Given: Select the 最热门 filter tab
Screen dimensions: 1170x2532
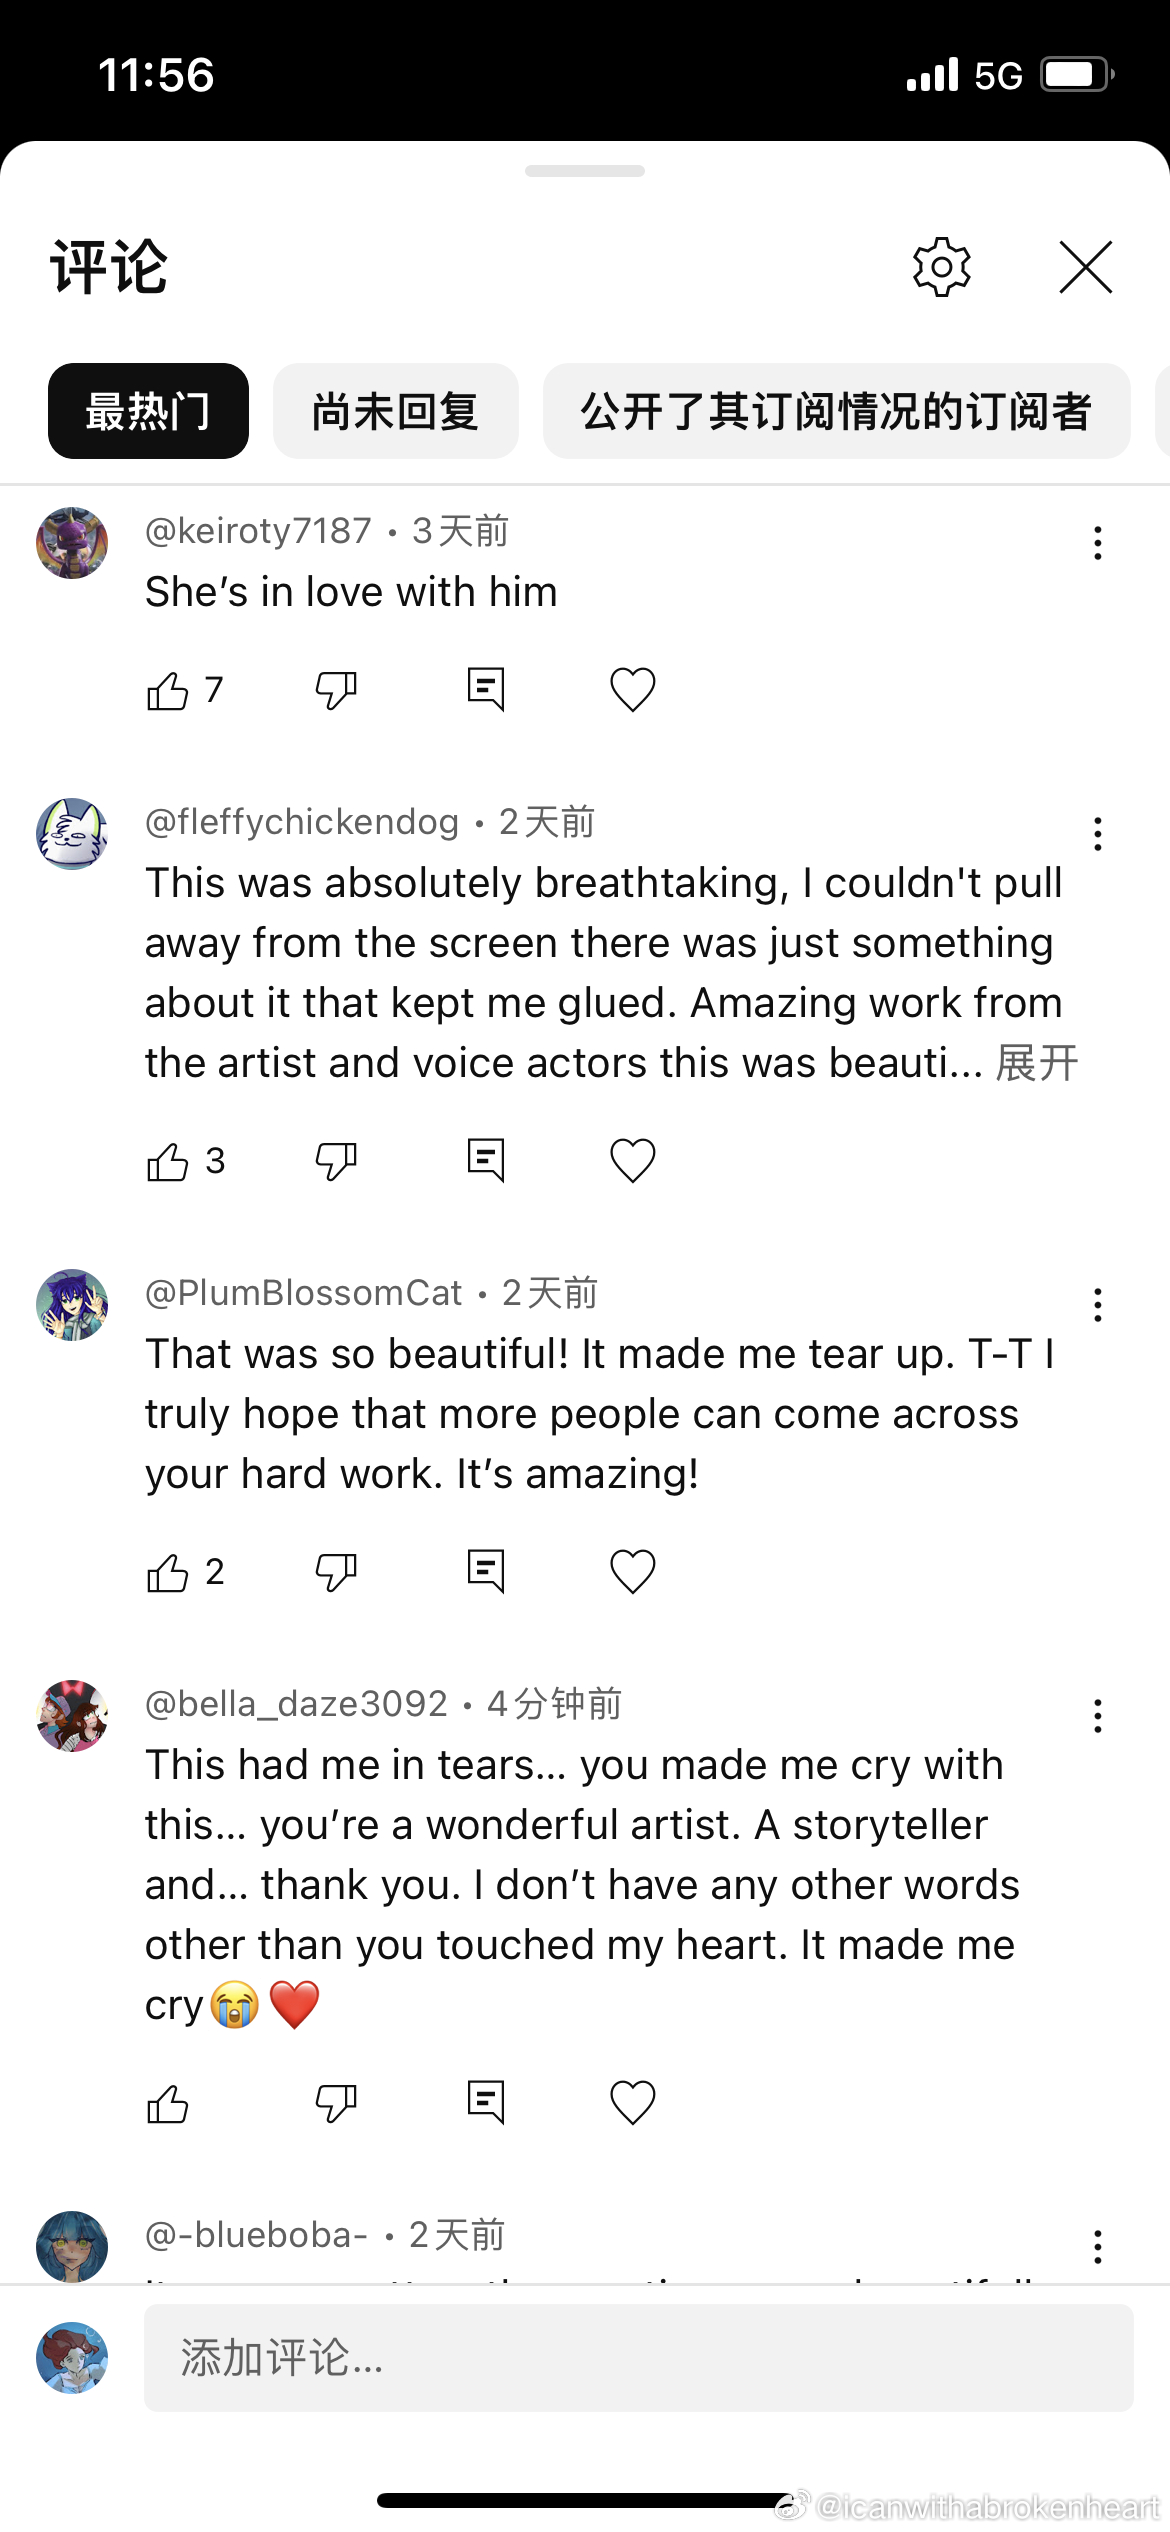Looking at the screenshot, I should 148,411.
